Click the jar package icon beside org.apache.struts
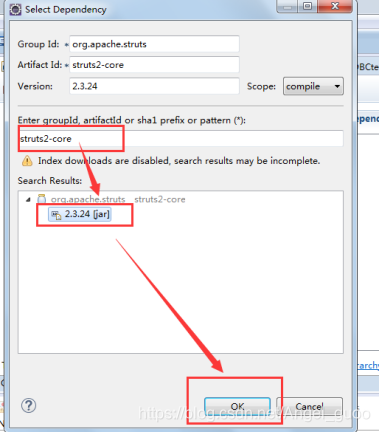This screenshot has width=380, height=432. (42, 199)
